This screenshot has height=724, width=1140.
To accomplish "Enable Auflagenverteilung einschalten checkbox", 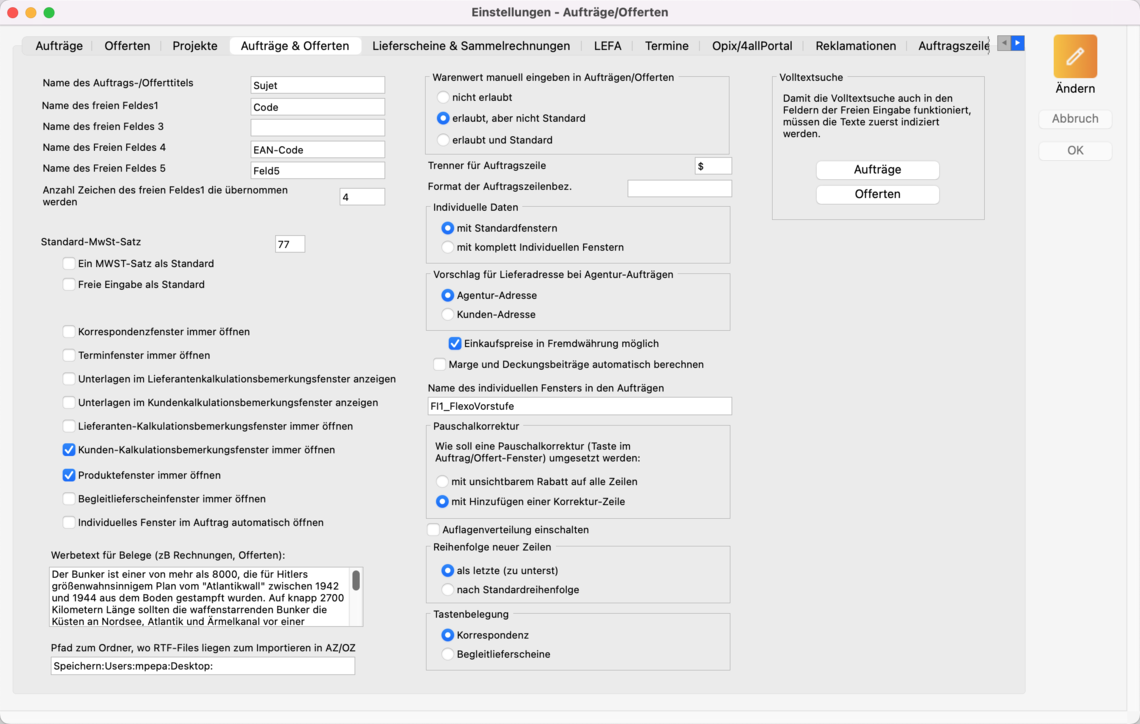I will (x=434, y=530).
